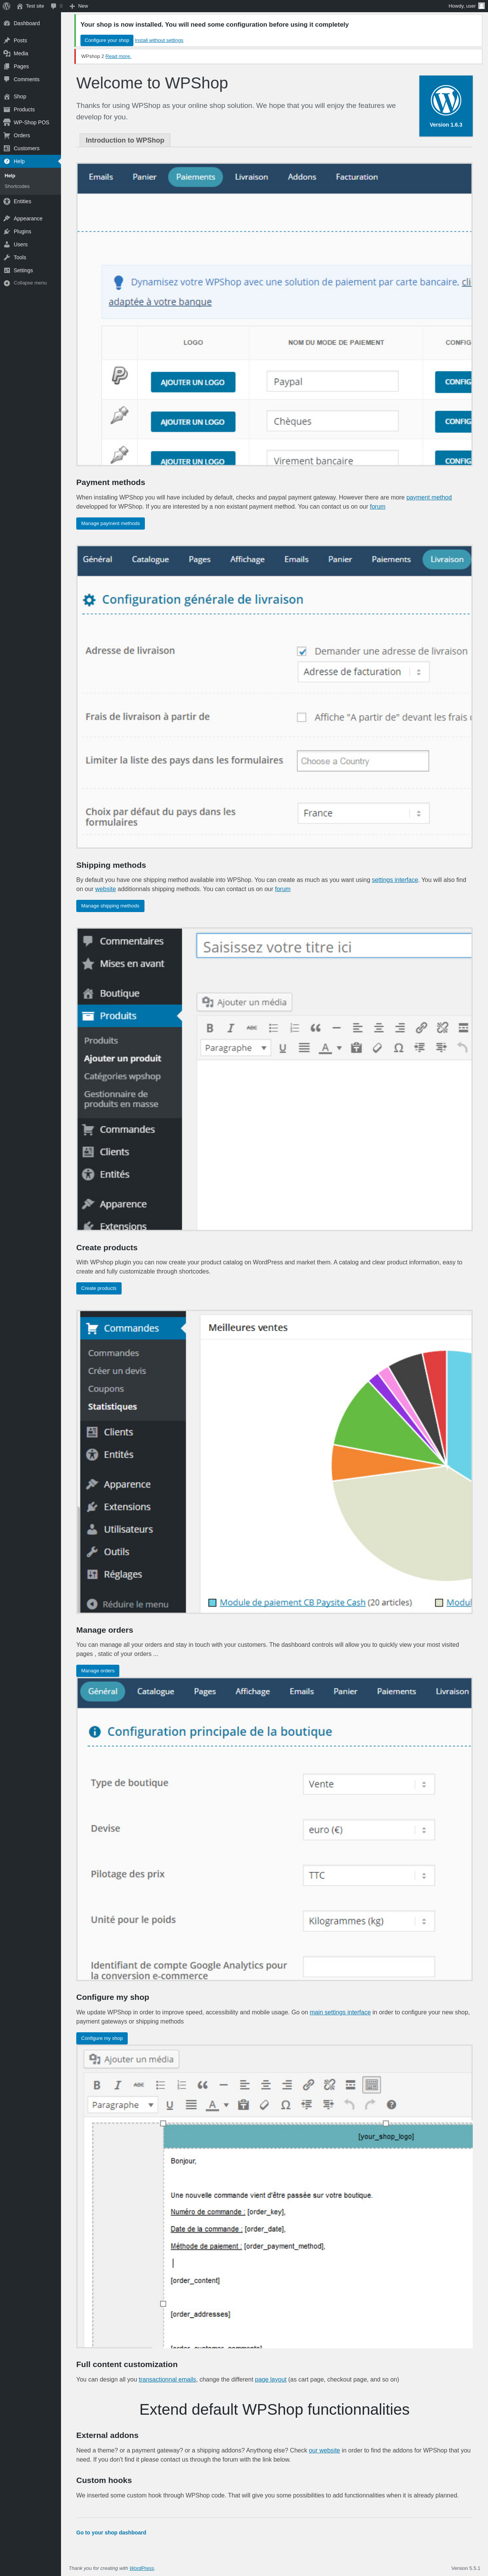The height and width of the screenshot is (2576, 488).
Task: Go to Dashboard via its sidebar icon
Action: click(x=7, y=23)
